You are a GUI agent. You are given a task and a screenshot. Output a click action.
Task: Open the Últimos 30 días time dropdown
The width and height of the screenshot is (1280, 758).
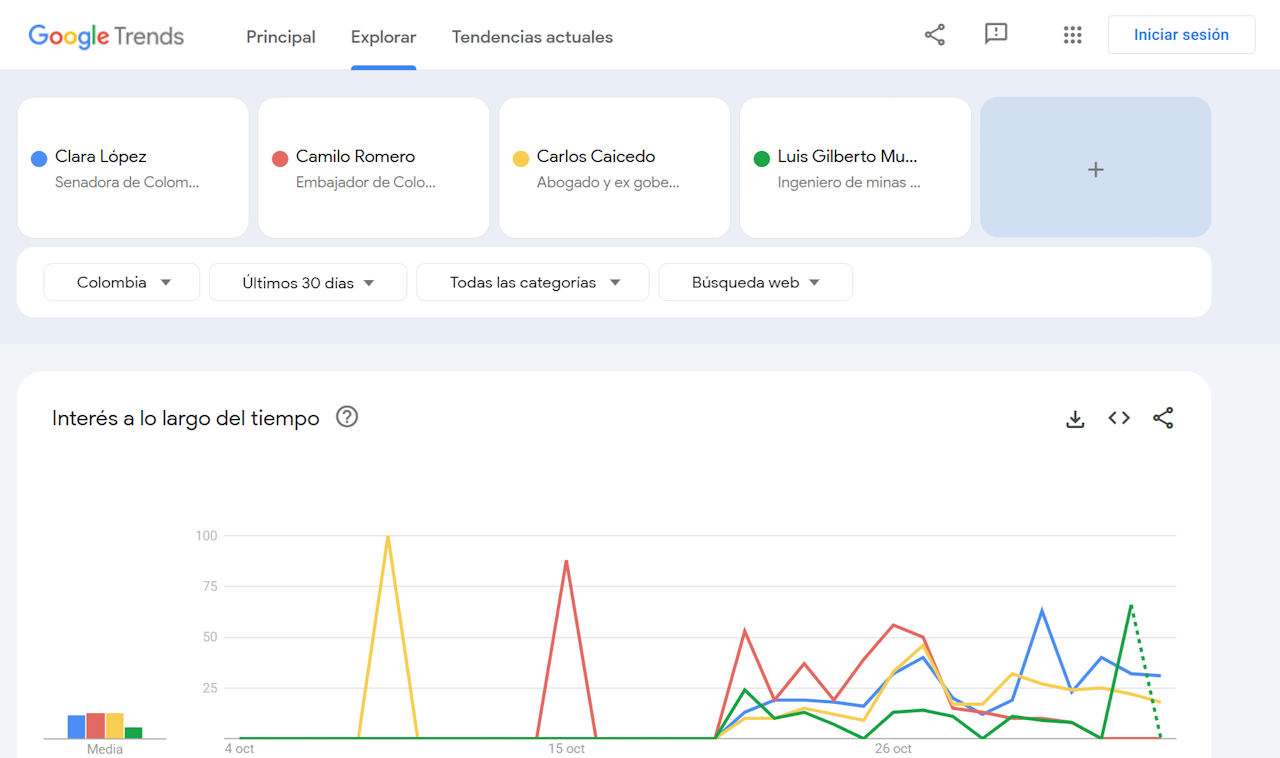[308, 283]
